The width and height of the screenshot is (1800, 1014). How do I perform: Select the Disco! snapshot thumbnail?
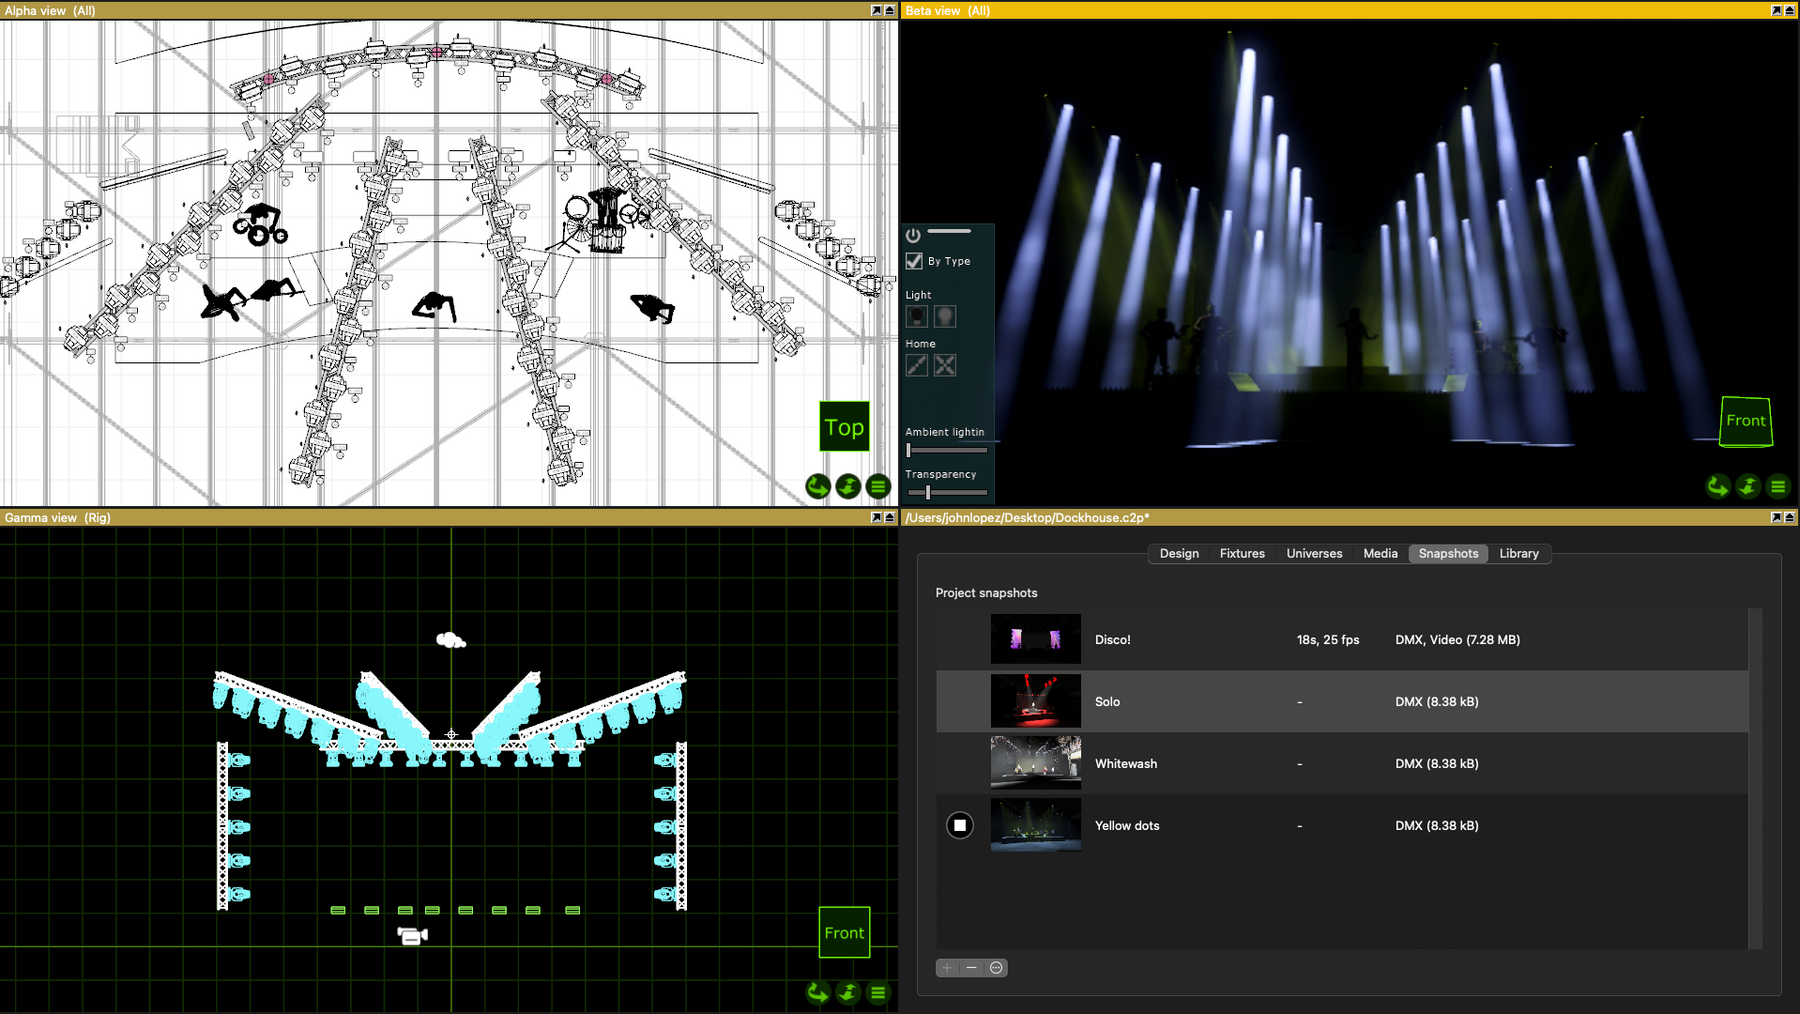pyautogui.click(x=1035, y=638)
